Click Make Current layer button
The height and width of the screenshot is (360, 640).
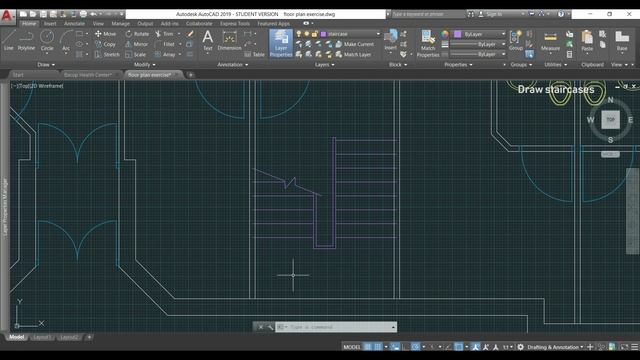point(355,44)
